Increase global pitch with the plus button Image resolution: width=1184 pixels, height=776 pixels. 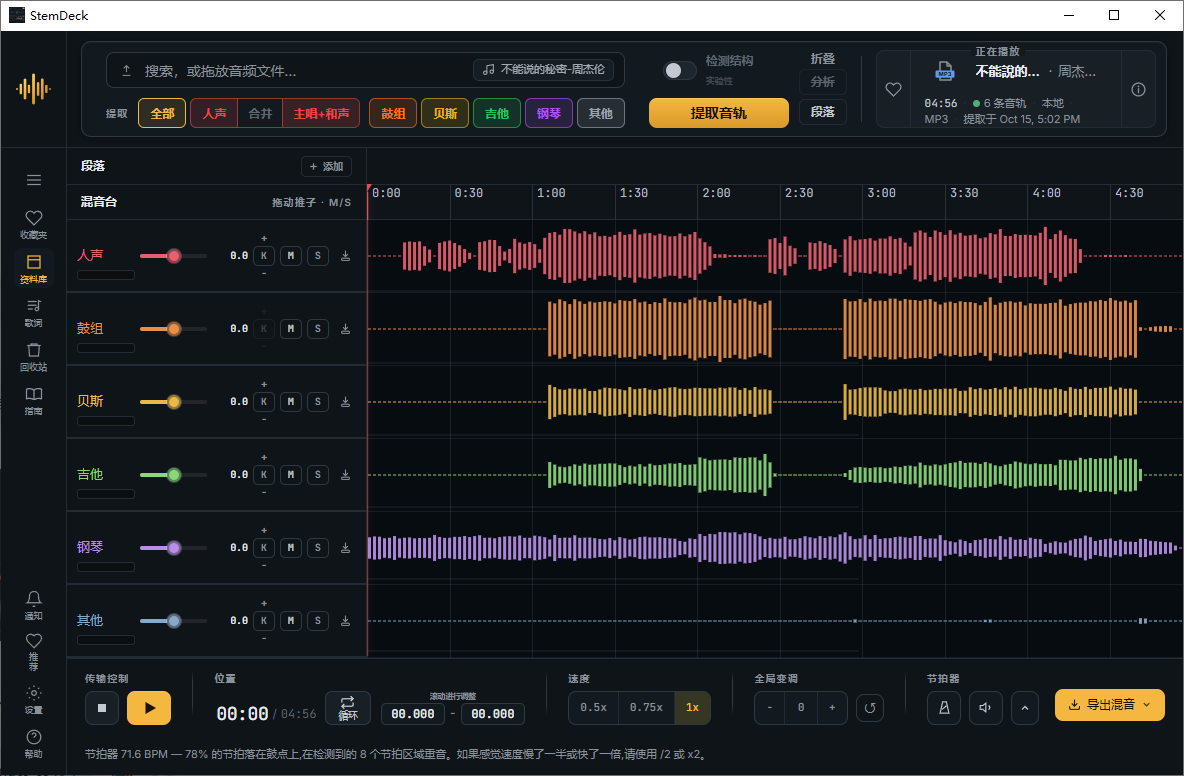click(832, 708)
